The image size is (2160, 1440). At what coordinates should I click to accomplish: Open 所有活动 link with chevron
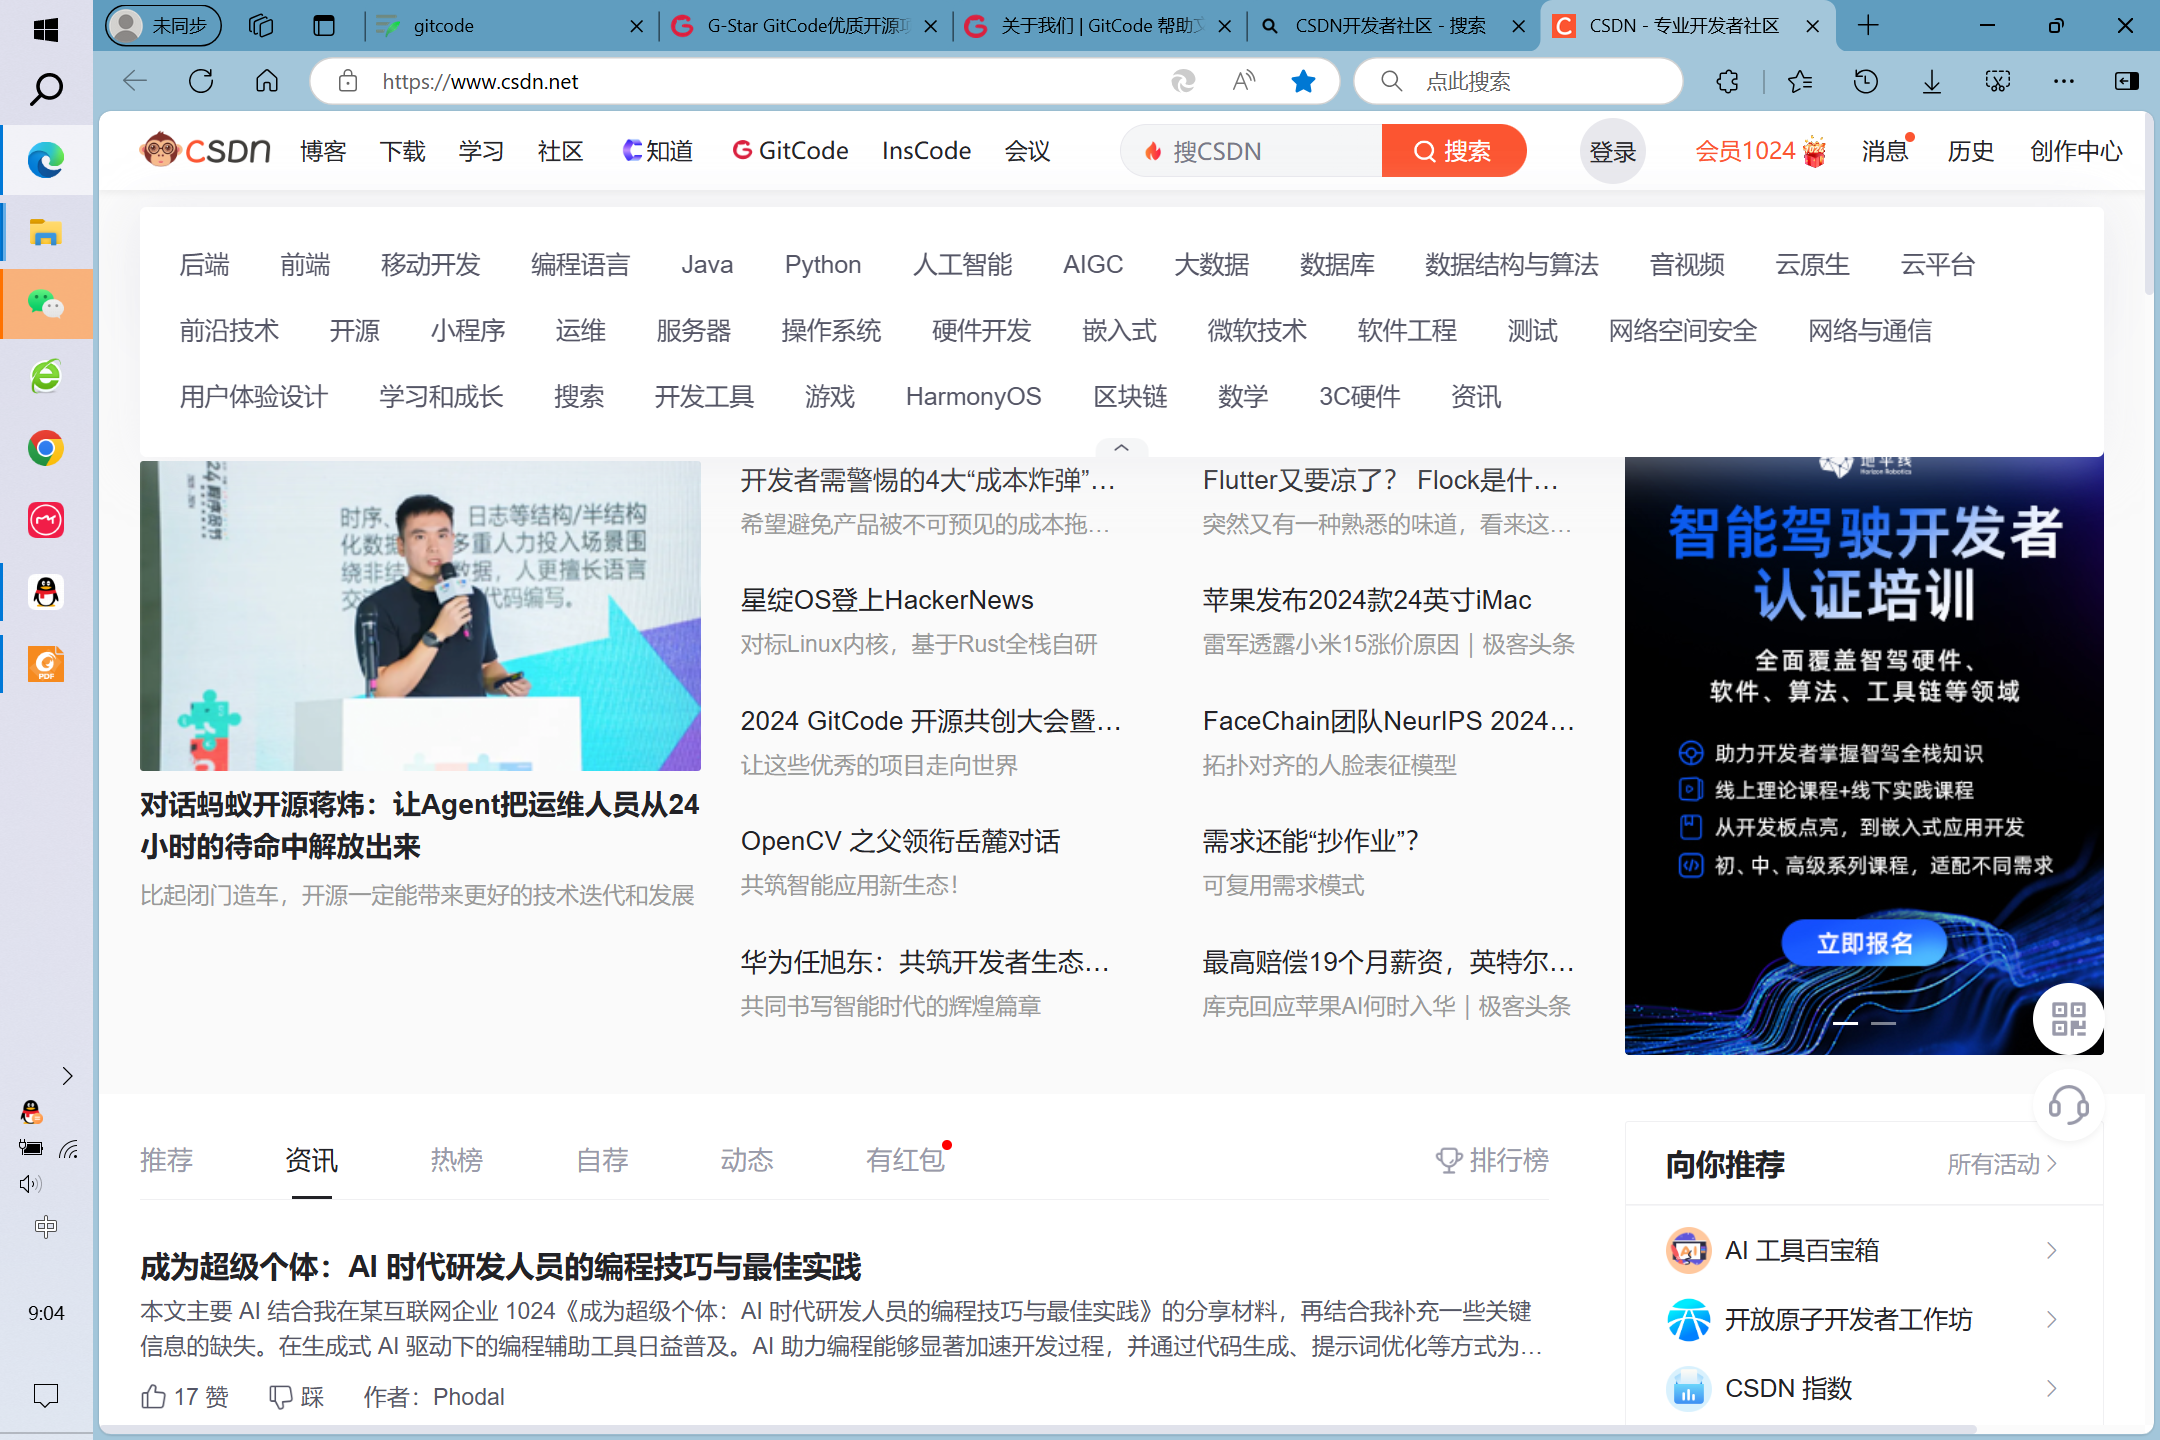pyautogui.click(x=2002, y=1164)
